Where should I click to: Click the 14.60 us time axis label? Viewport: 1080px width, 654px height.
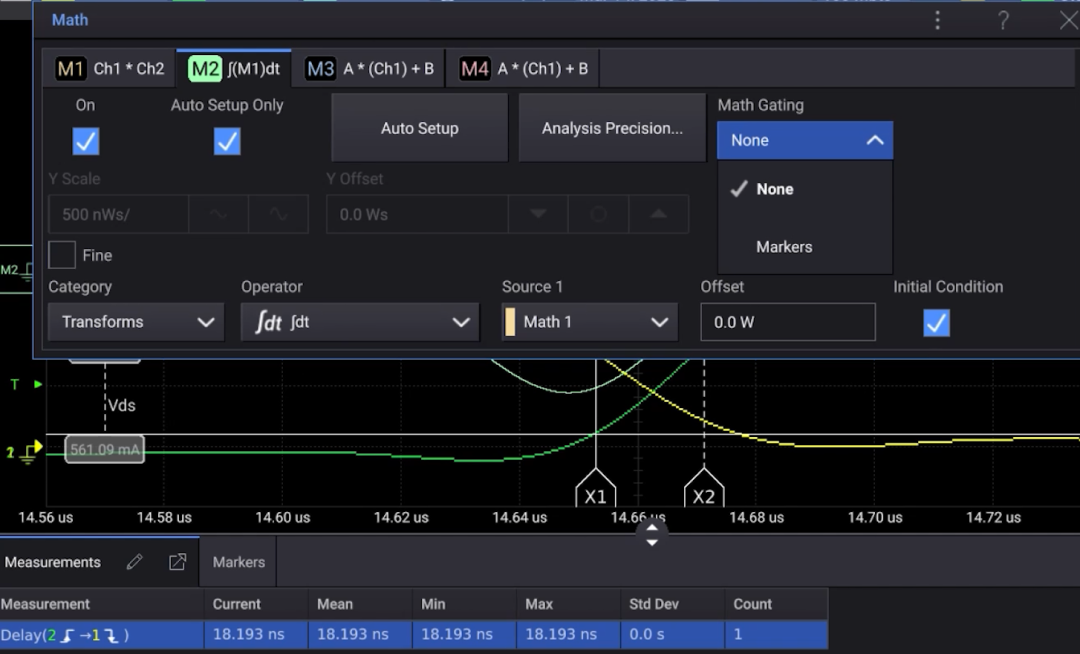coord(282,518)
